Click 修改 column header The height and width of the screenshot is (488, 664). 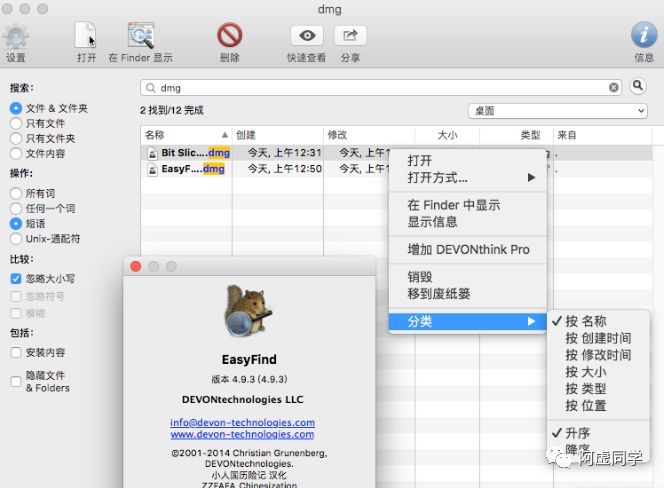click(x=369, y=135)
